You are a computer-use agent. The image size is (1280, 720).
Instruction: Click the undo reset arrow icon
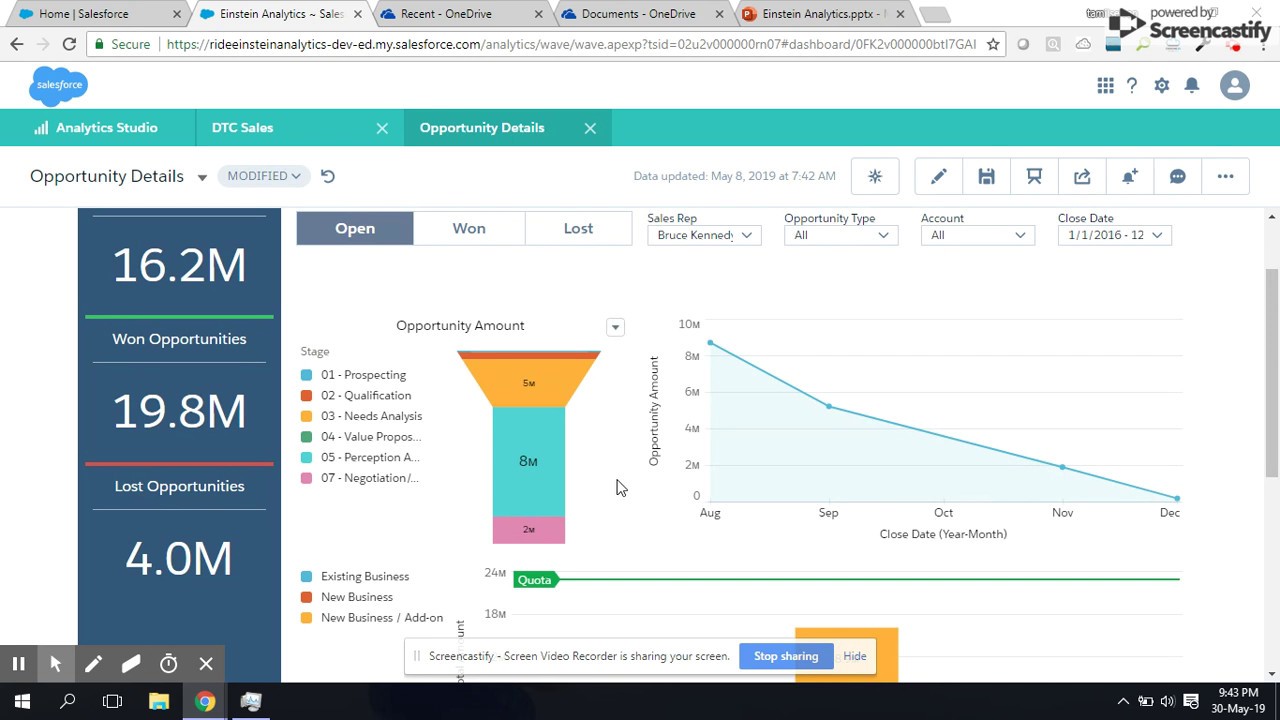[x=328, y=176]
